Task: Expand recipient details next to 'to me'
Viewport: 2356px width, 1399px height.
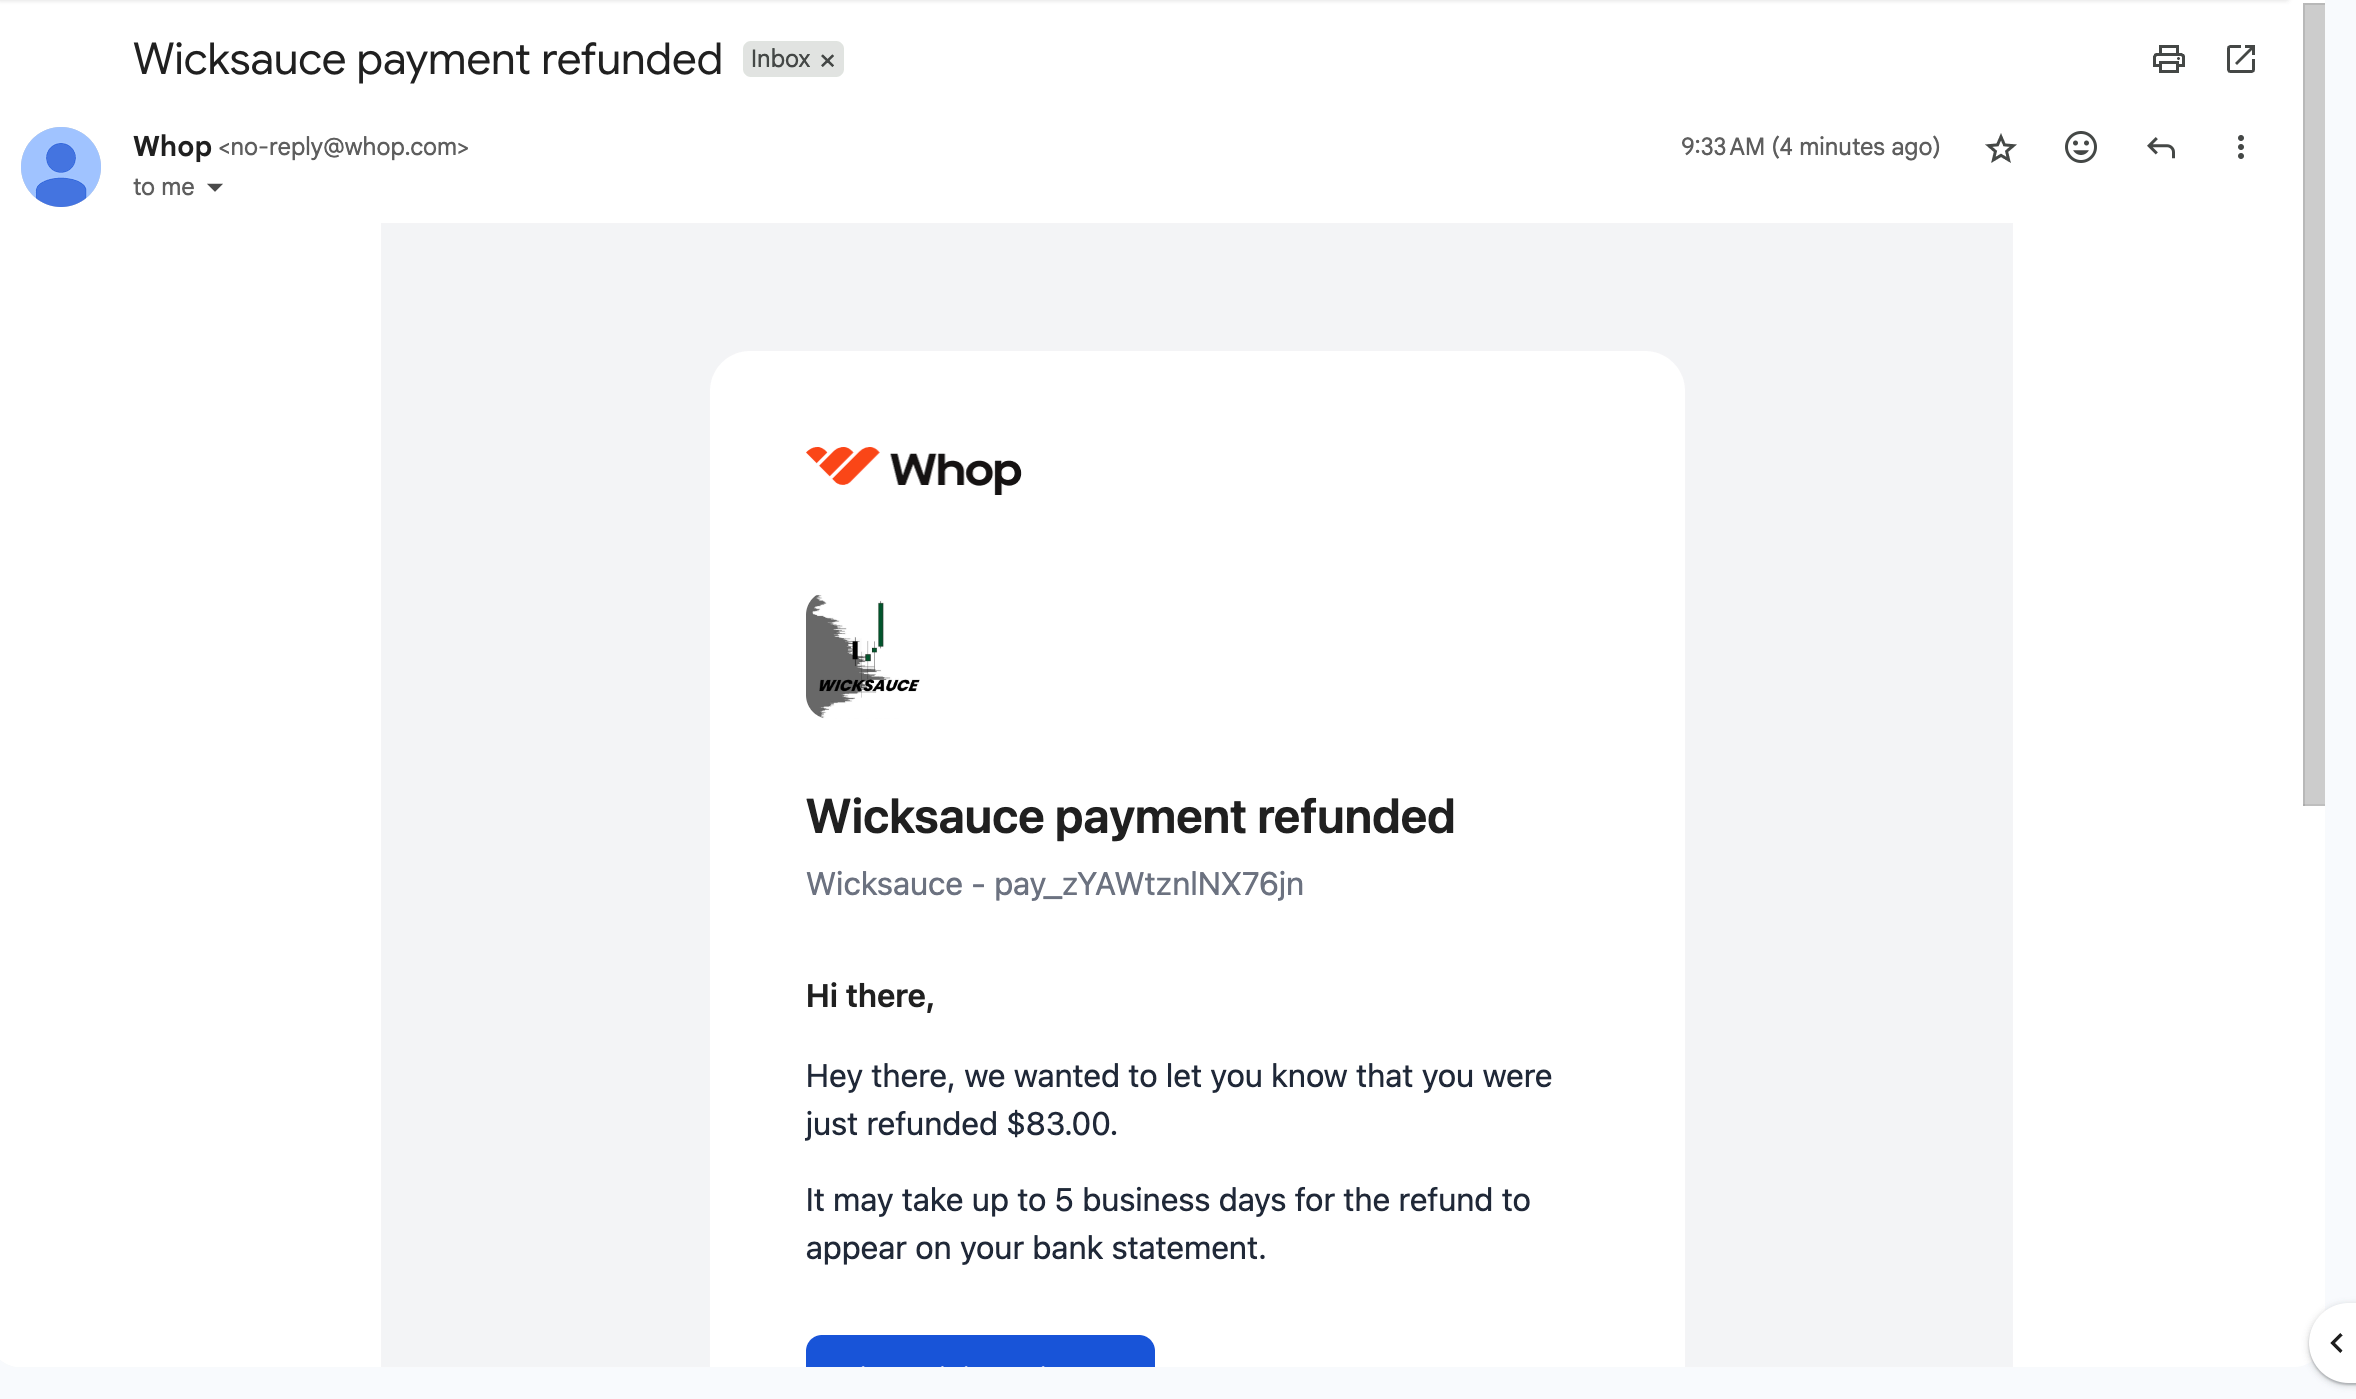Action: tap(215, 188)
